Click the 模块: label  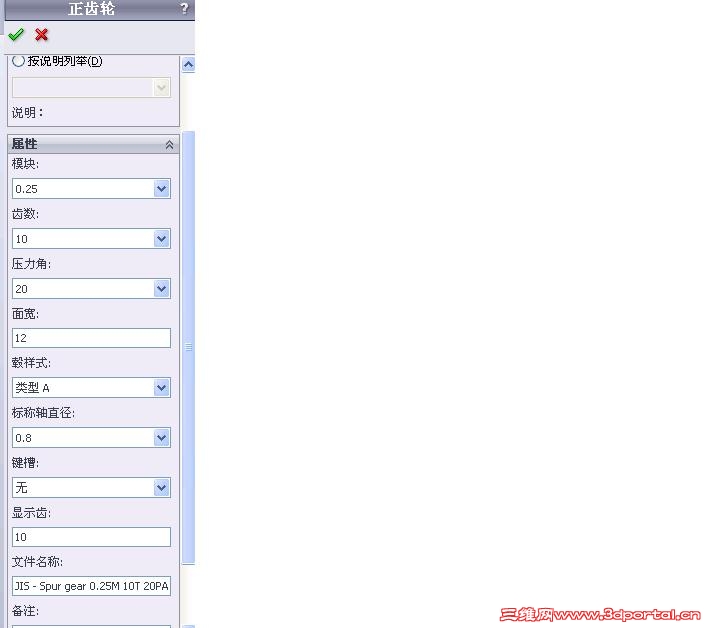pyautogui.click(x=25, y=164)
